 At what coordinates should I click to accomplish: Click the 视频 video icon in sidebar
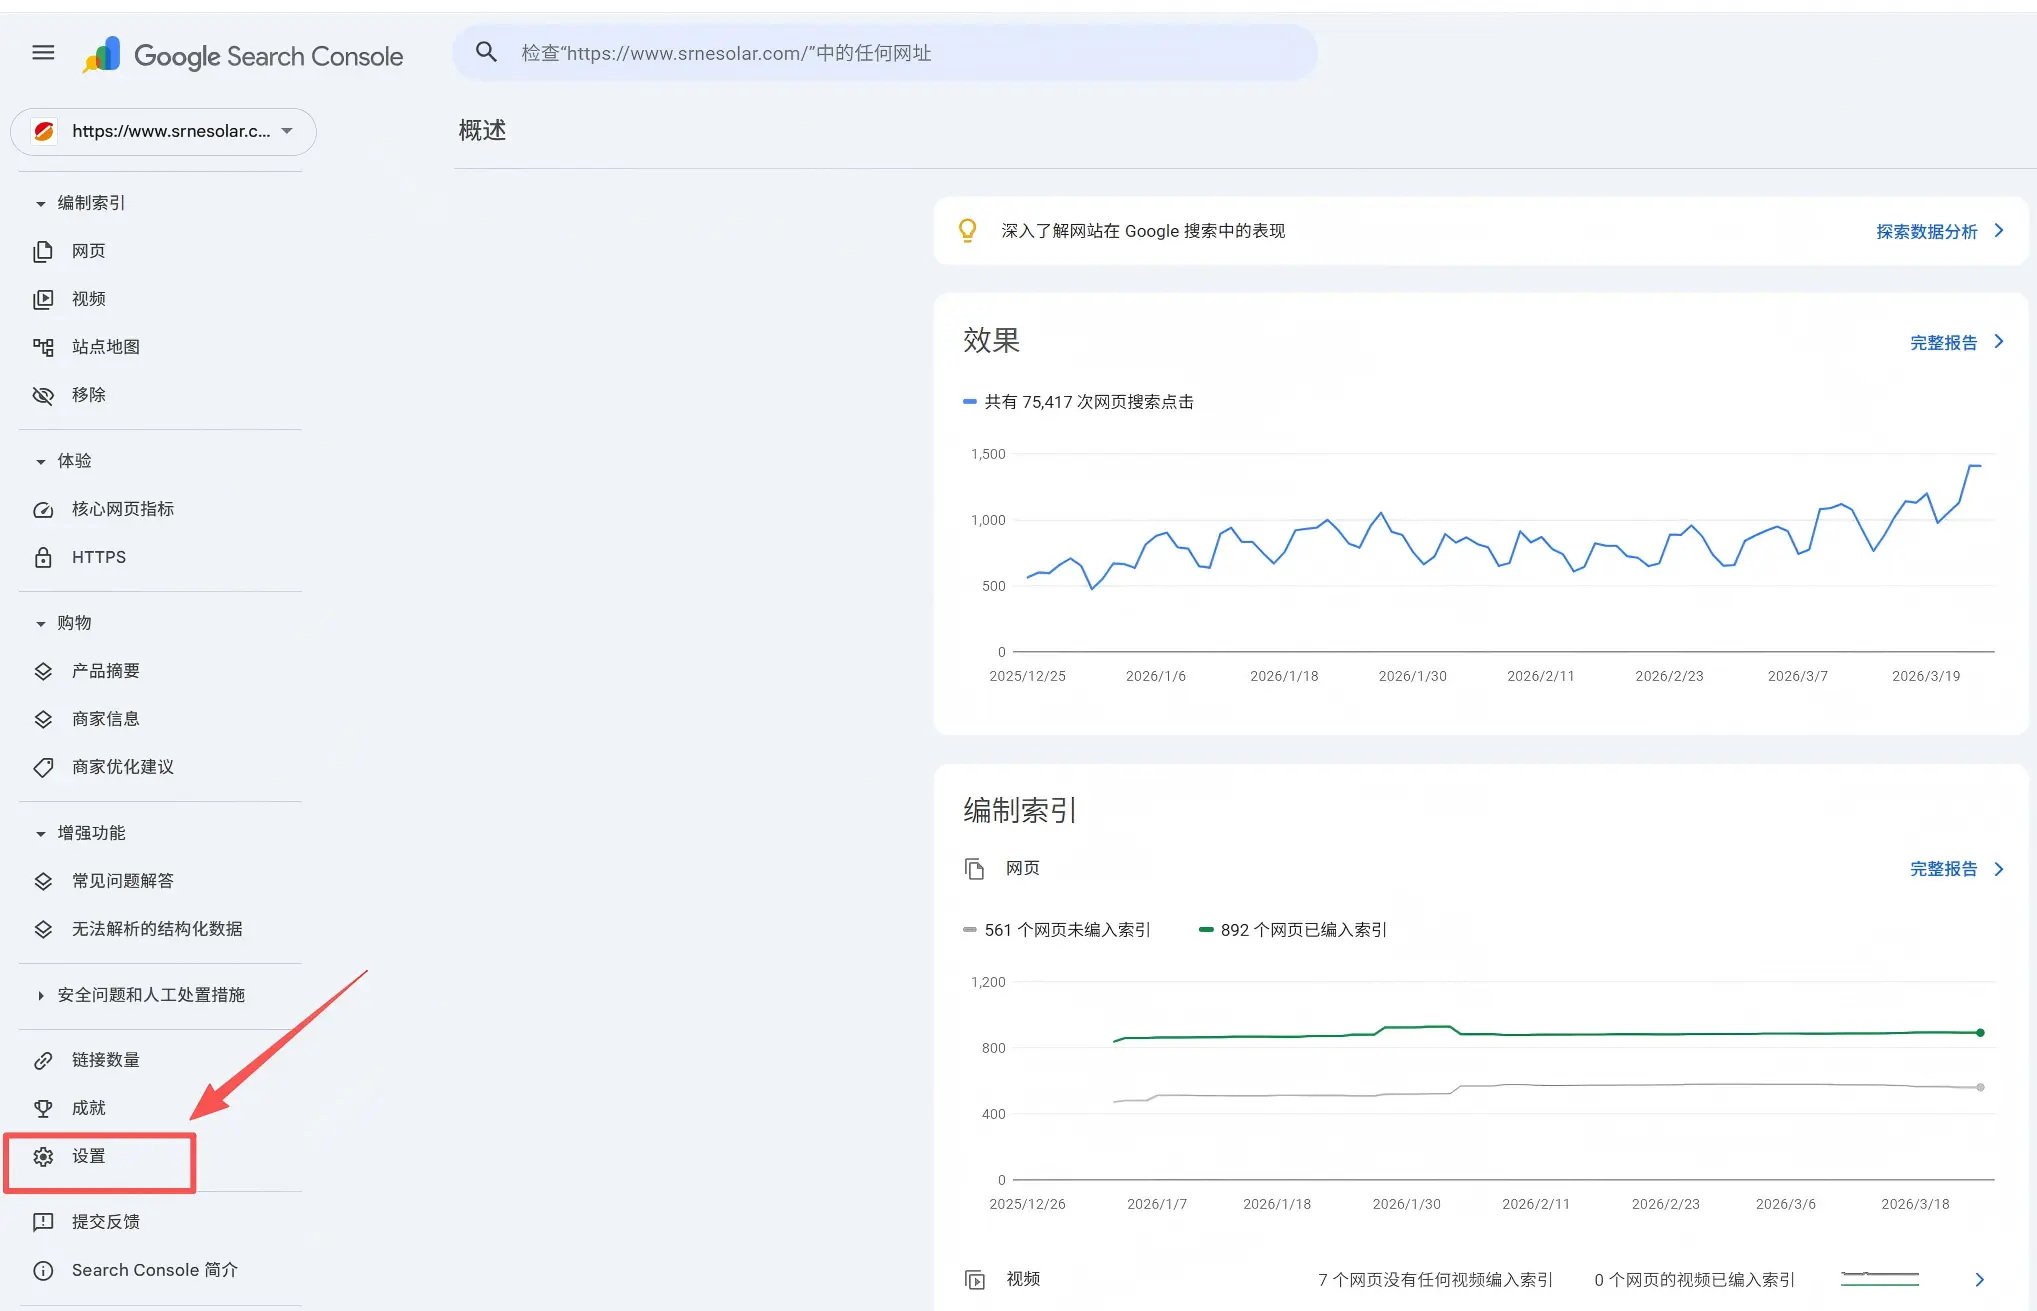43,299
